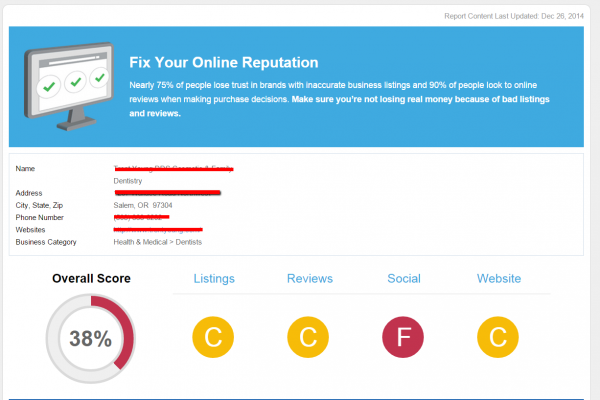The image size is (600, 400).
Task: Click the Websites label
Action: click(x=30, y=230)
